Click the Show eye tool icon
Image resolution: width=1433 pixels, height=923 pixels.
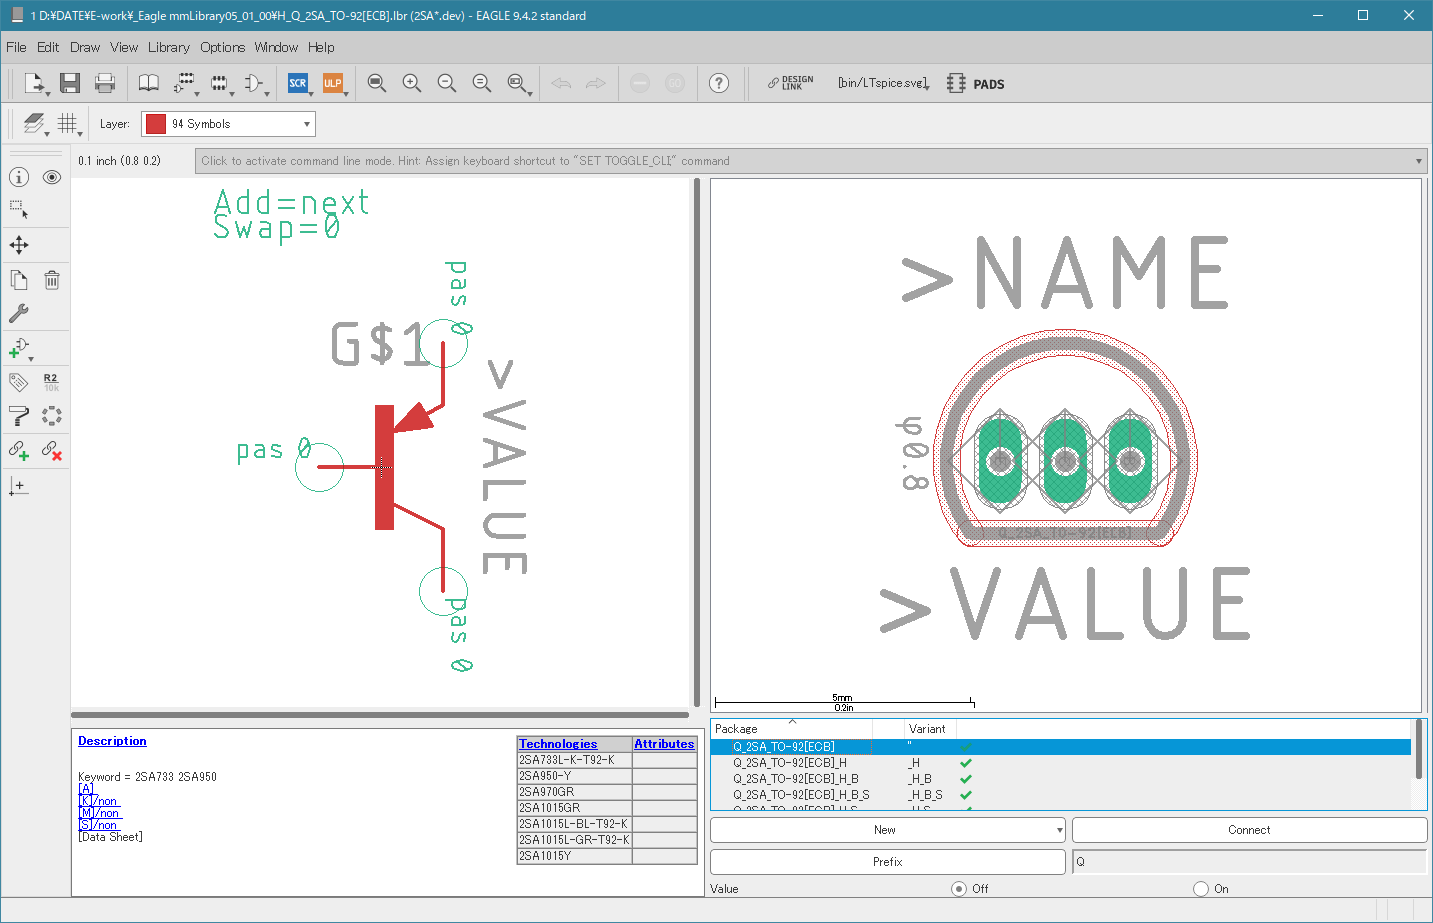point(52,177)
